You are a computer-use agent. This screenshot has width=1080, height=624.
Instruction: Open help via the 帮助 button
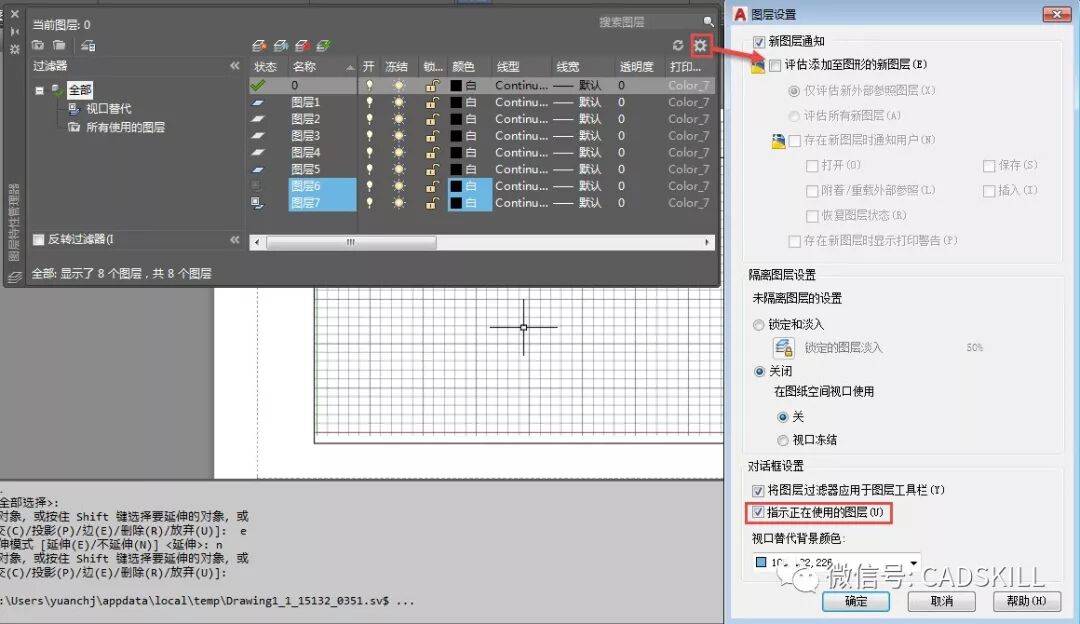pos(1027,601)
